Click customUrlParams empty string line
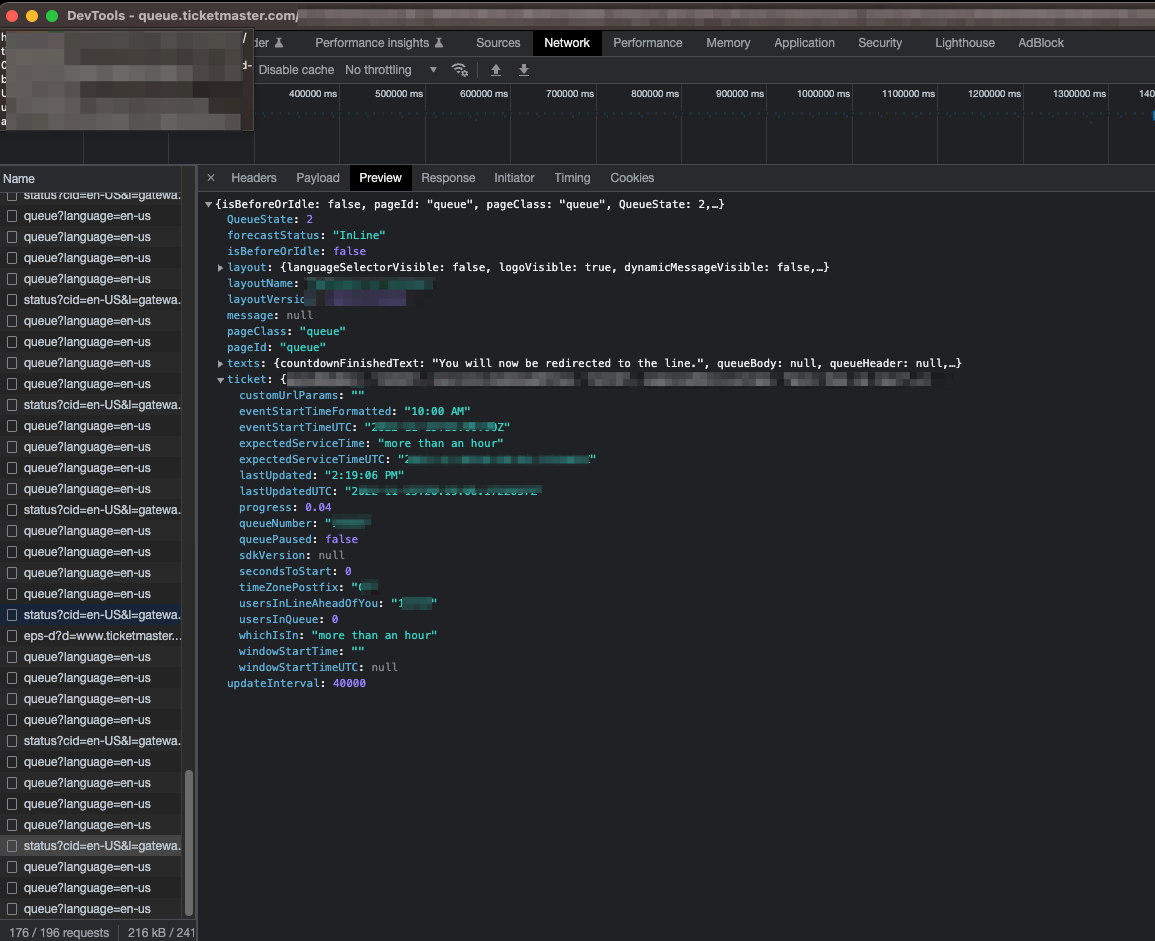Viewport: 1155px width, 941px height. pos(301,396)
